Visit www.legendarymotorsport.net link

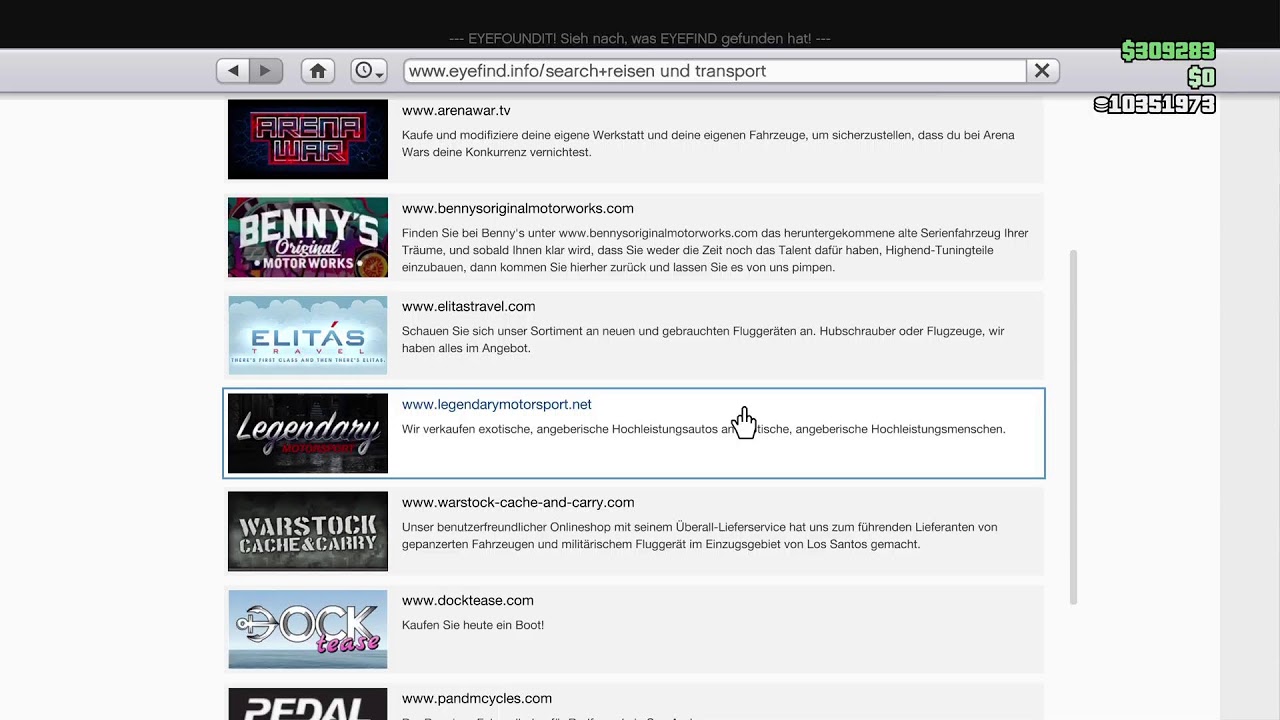497,404
